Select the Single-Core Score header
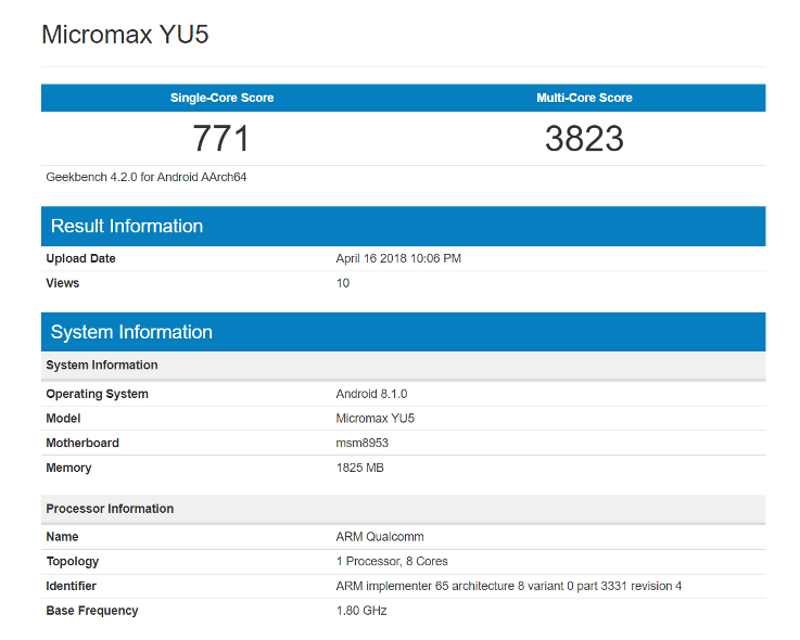The height and width of the screenshot is (640, 800). (x=222, y=97)
